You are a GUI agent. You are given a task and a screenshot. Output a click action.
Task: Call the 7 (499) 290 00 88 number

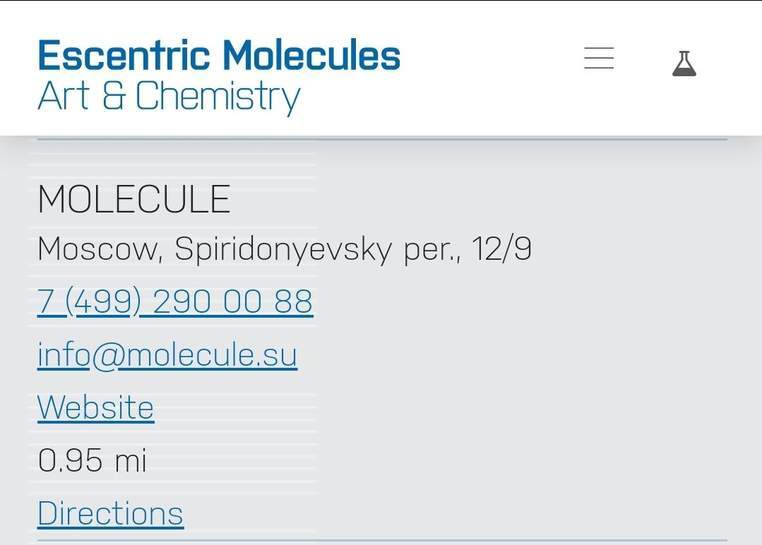coord(175,301)
